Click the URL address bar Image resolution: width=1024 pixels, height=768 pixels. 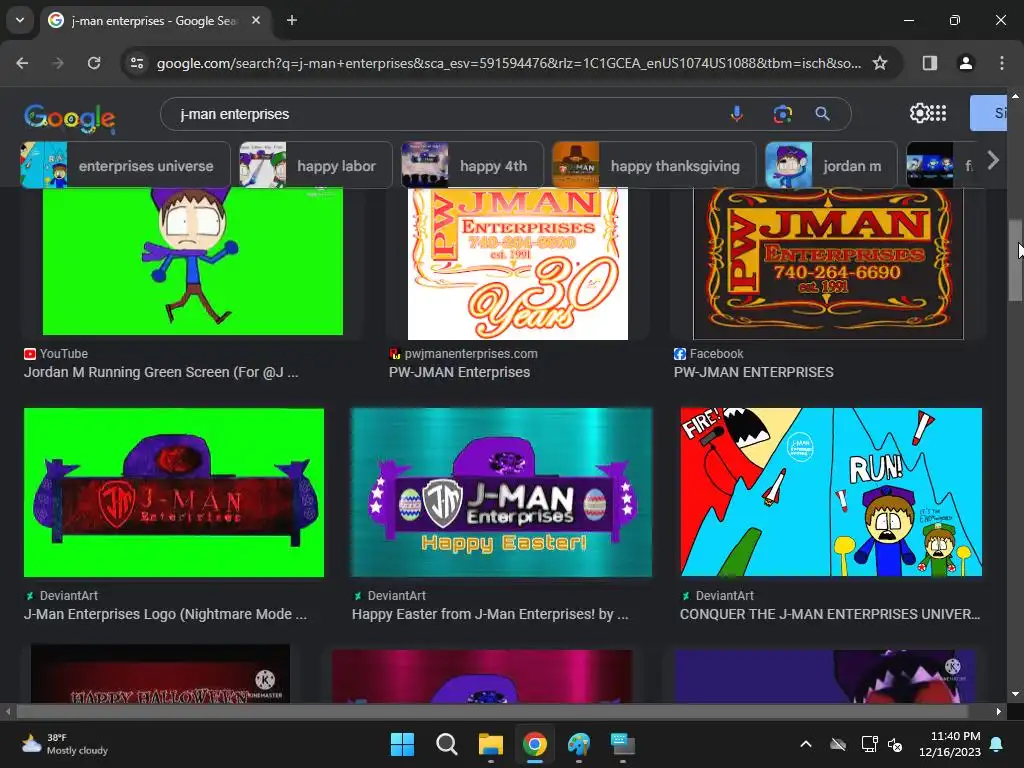[509, 63]
